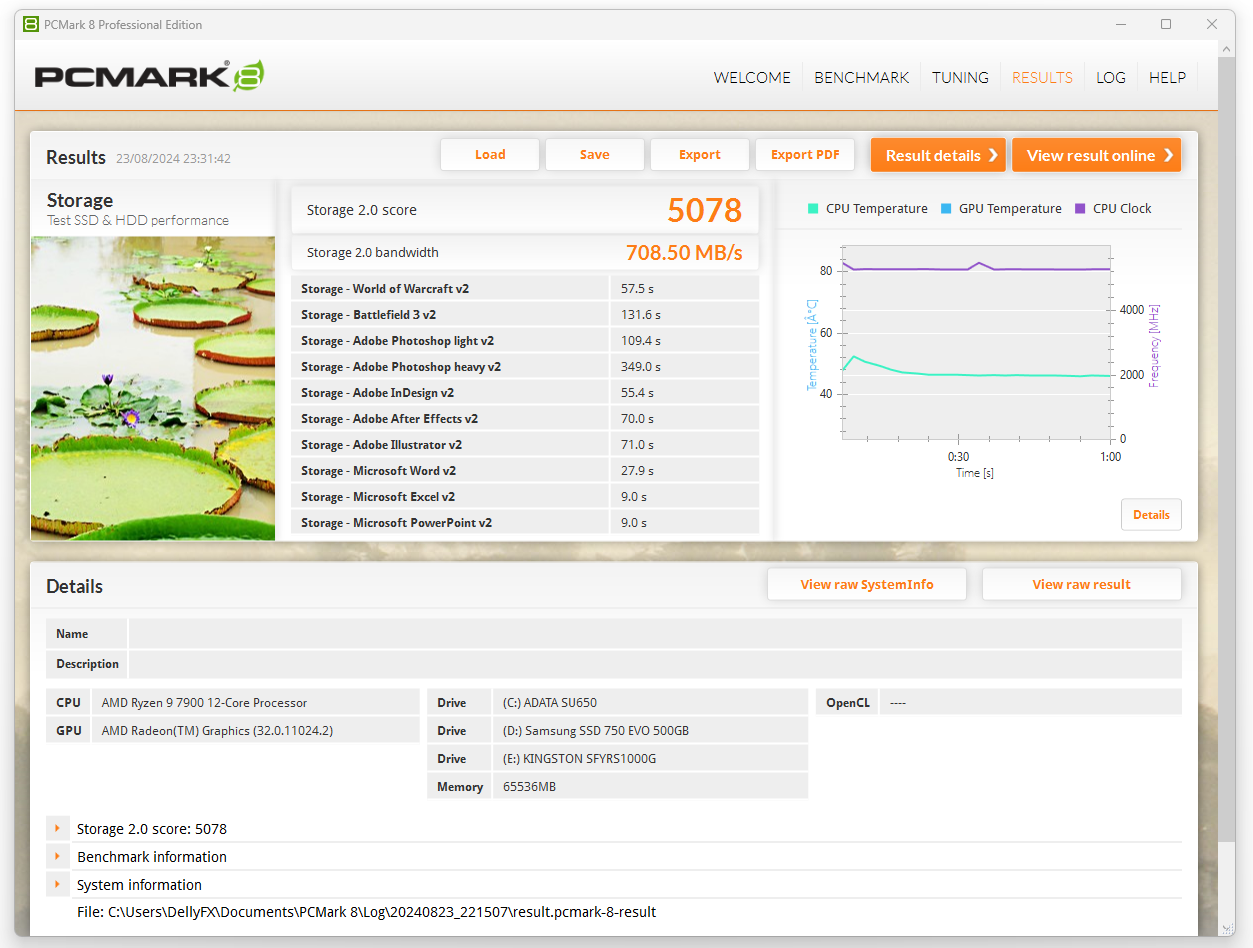The image size is (1253, 948).
Task: Click the results timestamp 23/08/2024 23:31:42
Action: (174, 159)
